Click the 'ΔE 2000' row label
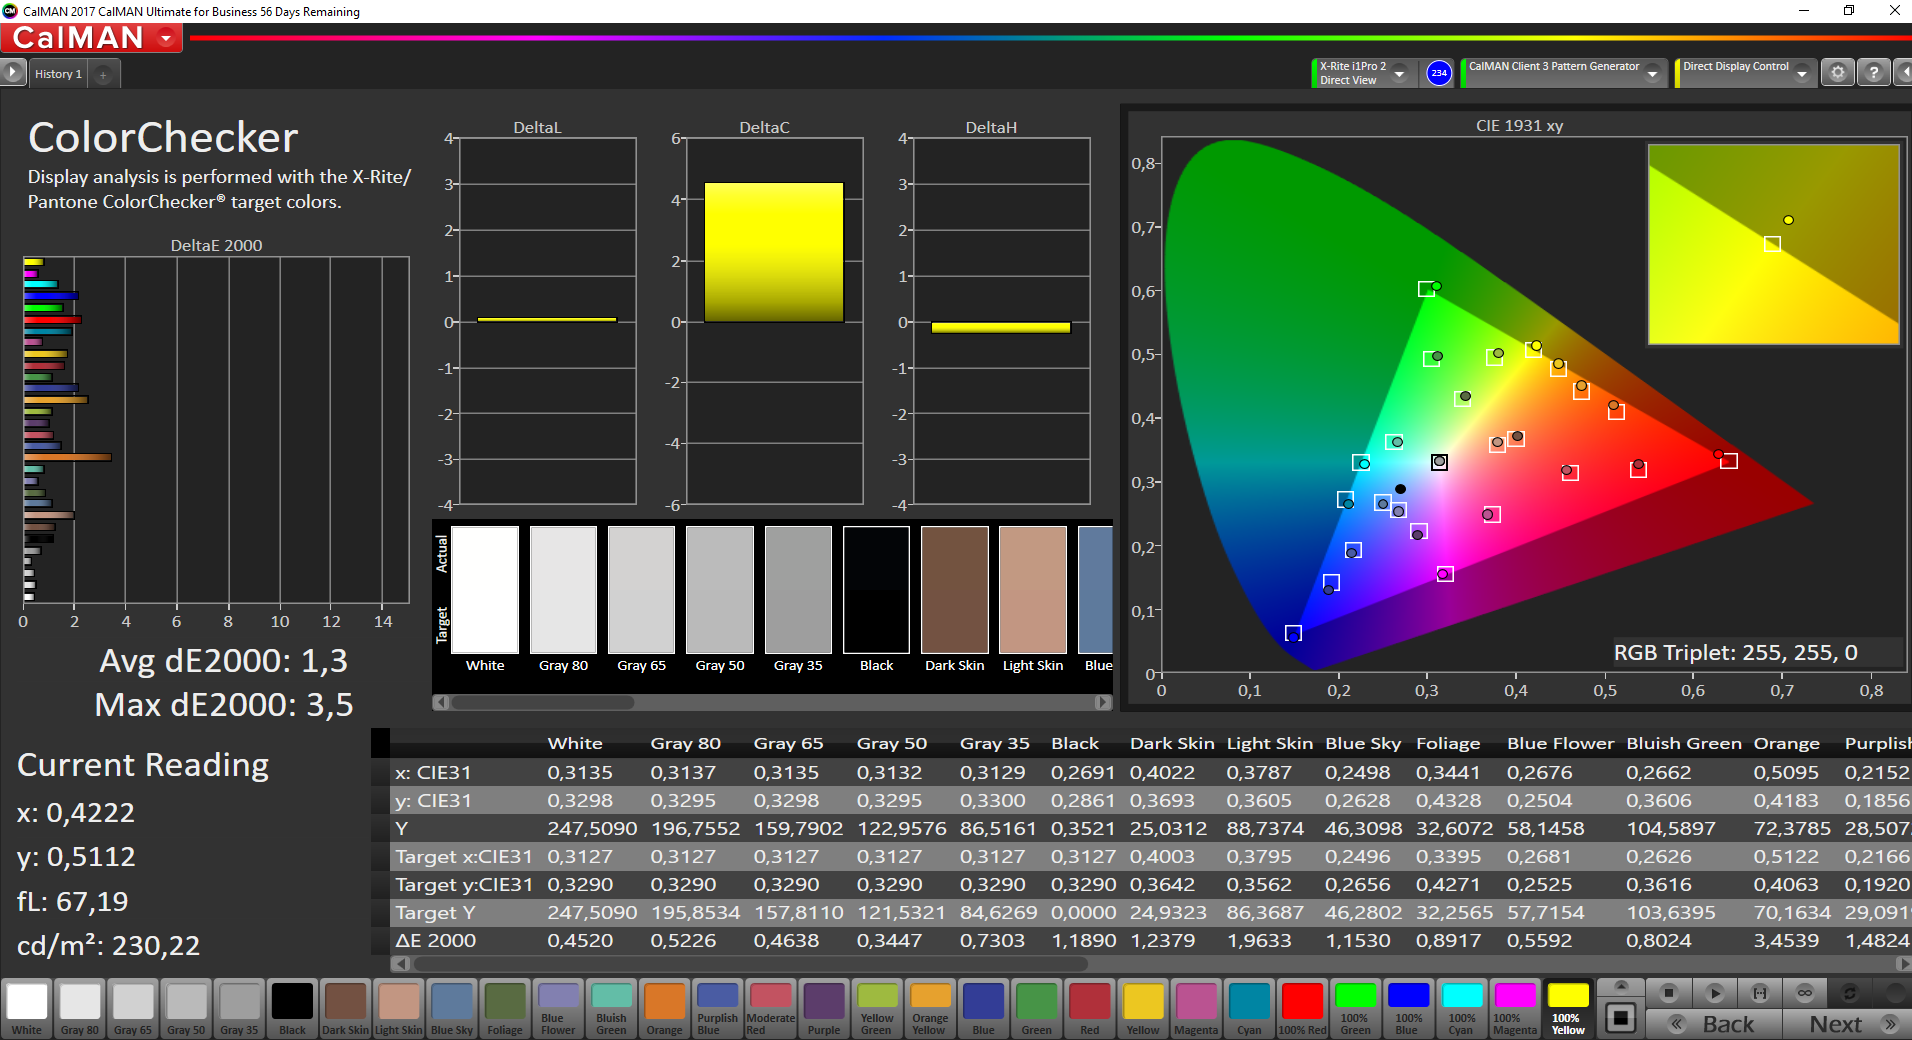 [x=436, y=940]
